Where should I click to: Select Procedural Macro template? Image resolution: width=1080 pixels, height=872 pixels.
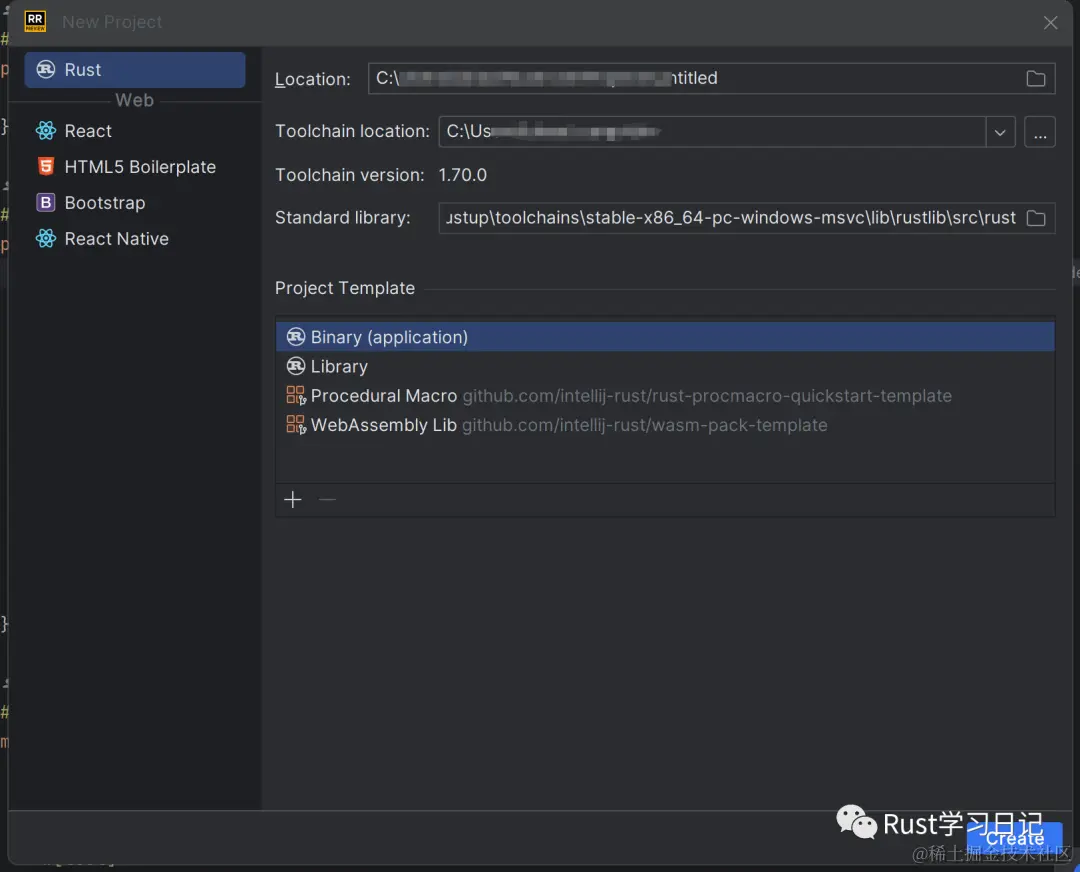665,396
